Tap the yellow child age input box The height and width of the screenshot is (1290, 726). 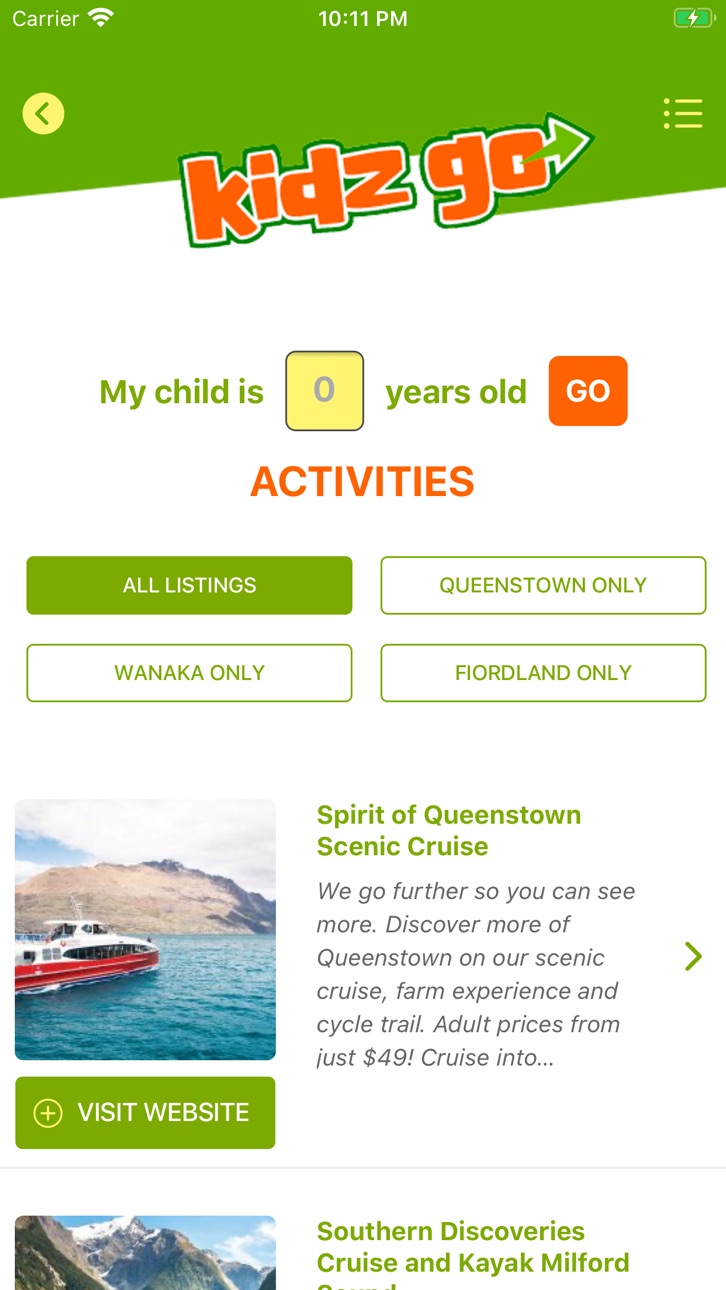click(x=325, y=391)
